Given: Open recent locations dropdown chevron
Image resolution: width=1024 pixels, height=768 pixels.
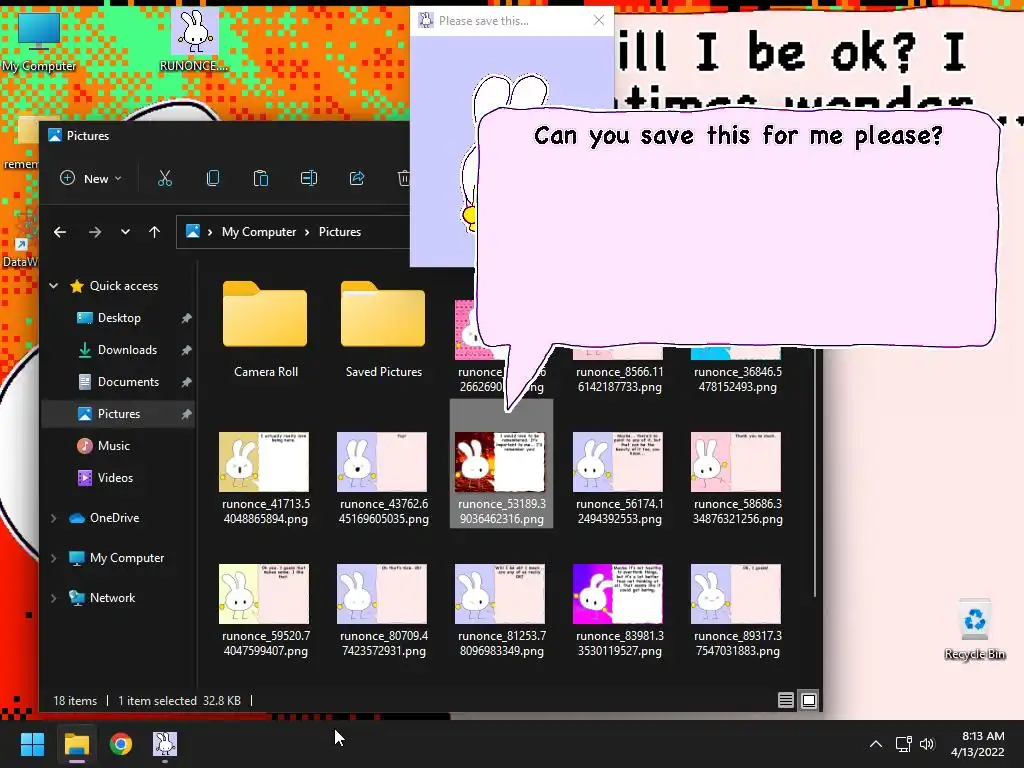Looking at the screenshot, I should pos(125,232).
